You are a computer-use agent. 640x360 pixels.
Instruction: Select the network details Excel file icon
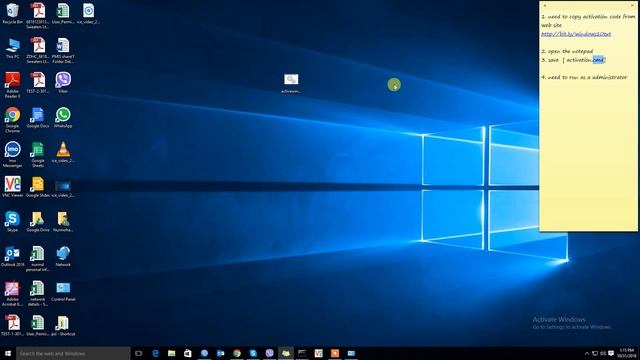38,293
